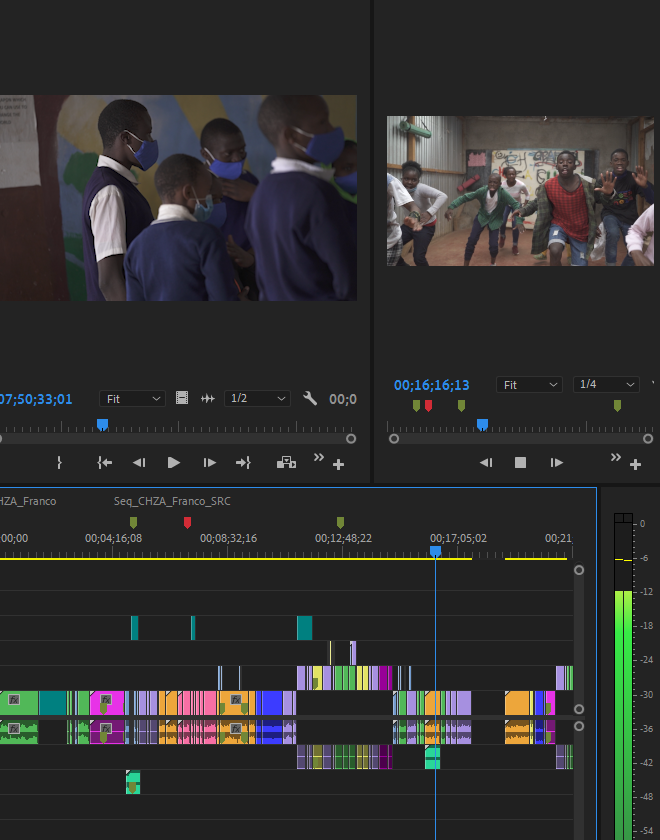
Task: Click first green marker in Program monitor
Action: [416, 406]
